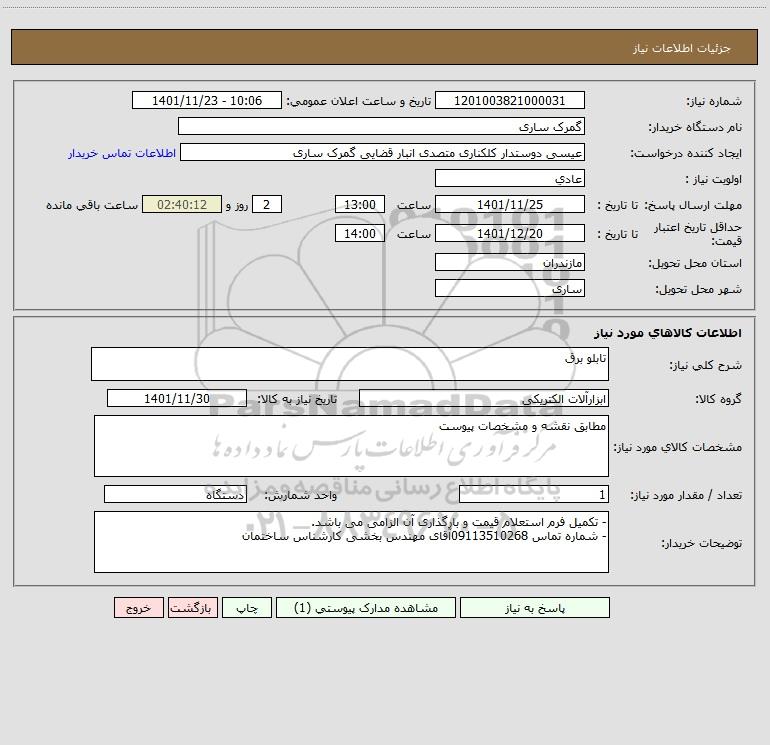Click the label 'نام دستگاه خریدار:'
770x745 pixels.
(x=695, y=128)
